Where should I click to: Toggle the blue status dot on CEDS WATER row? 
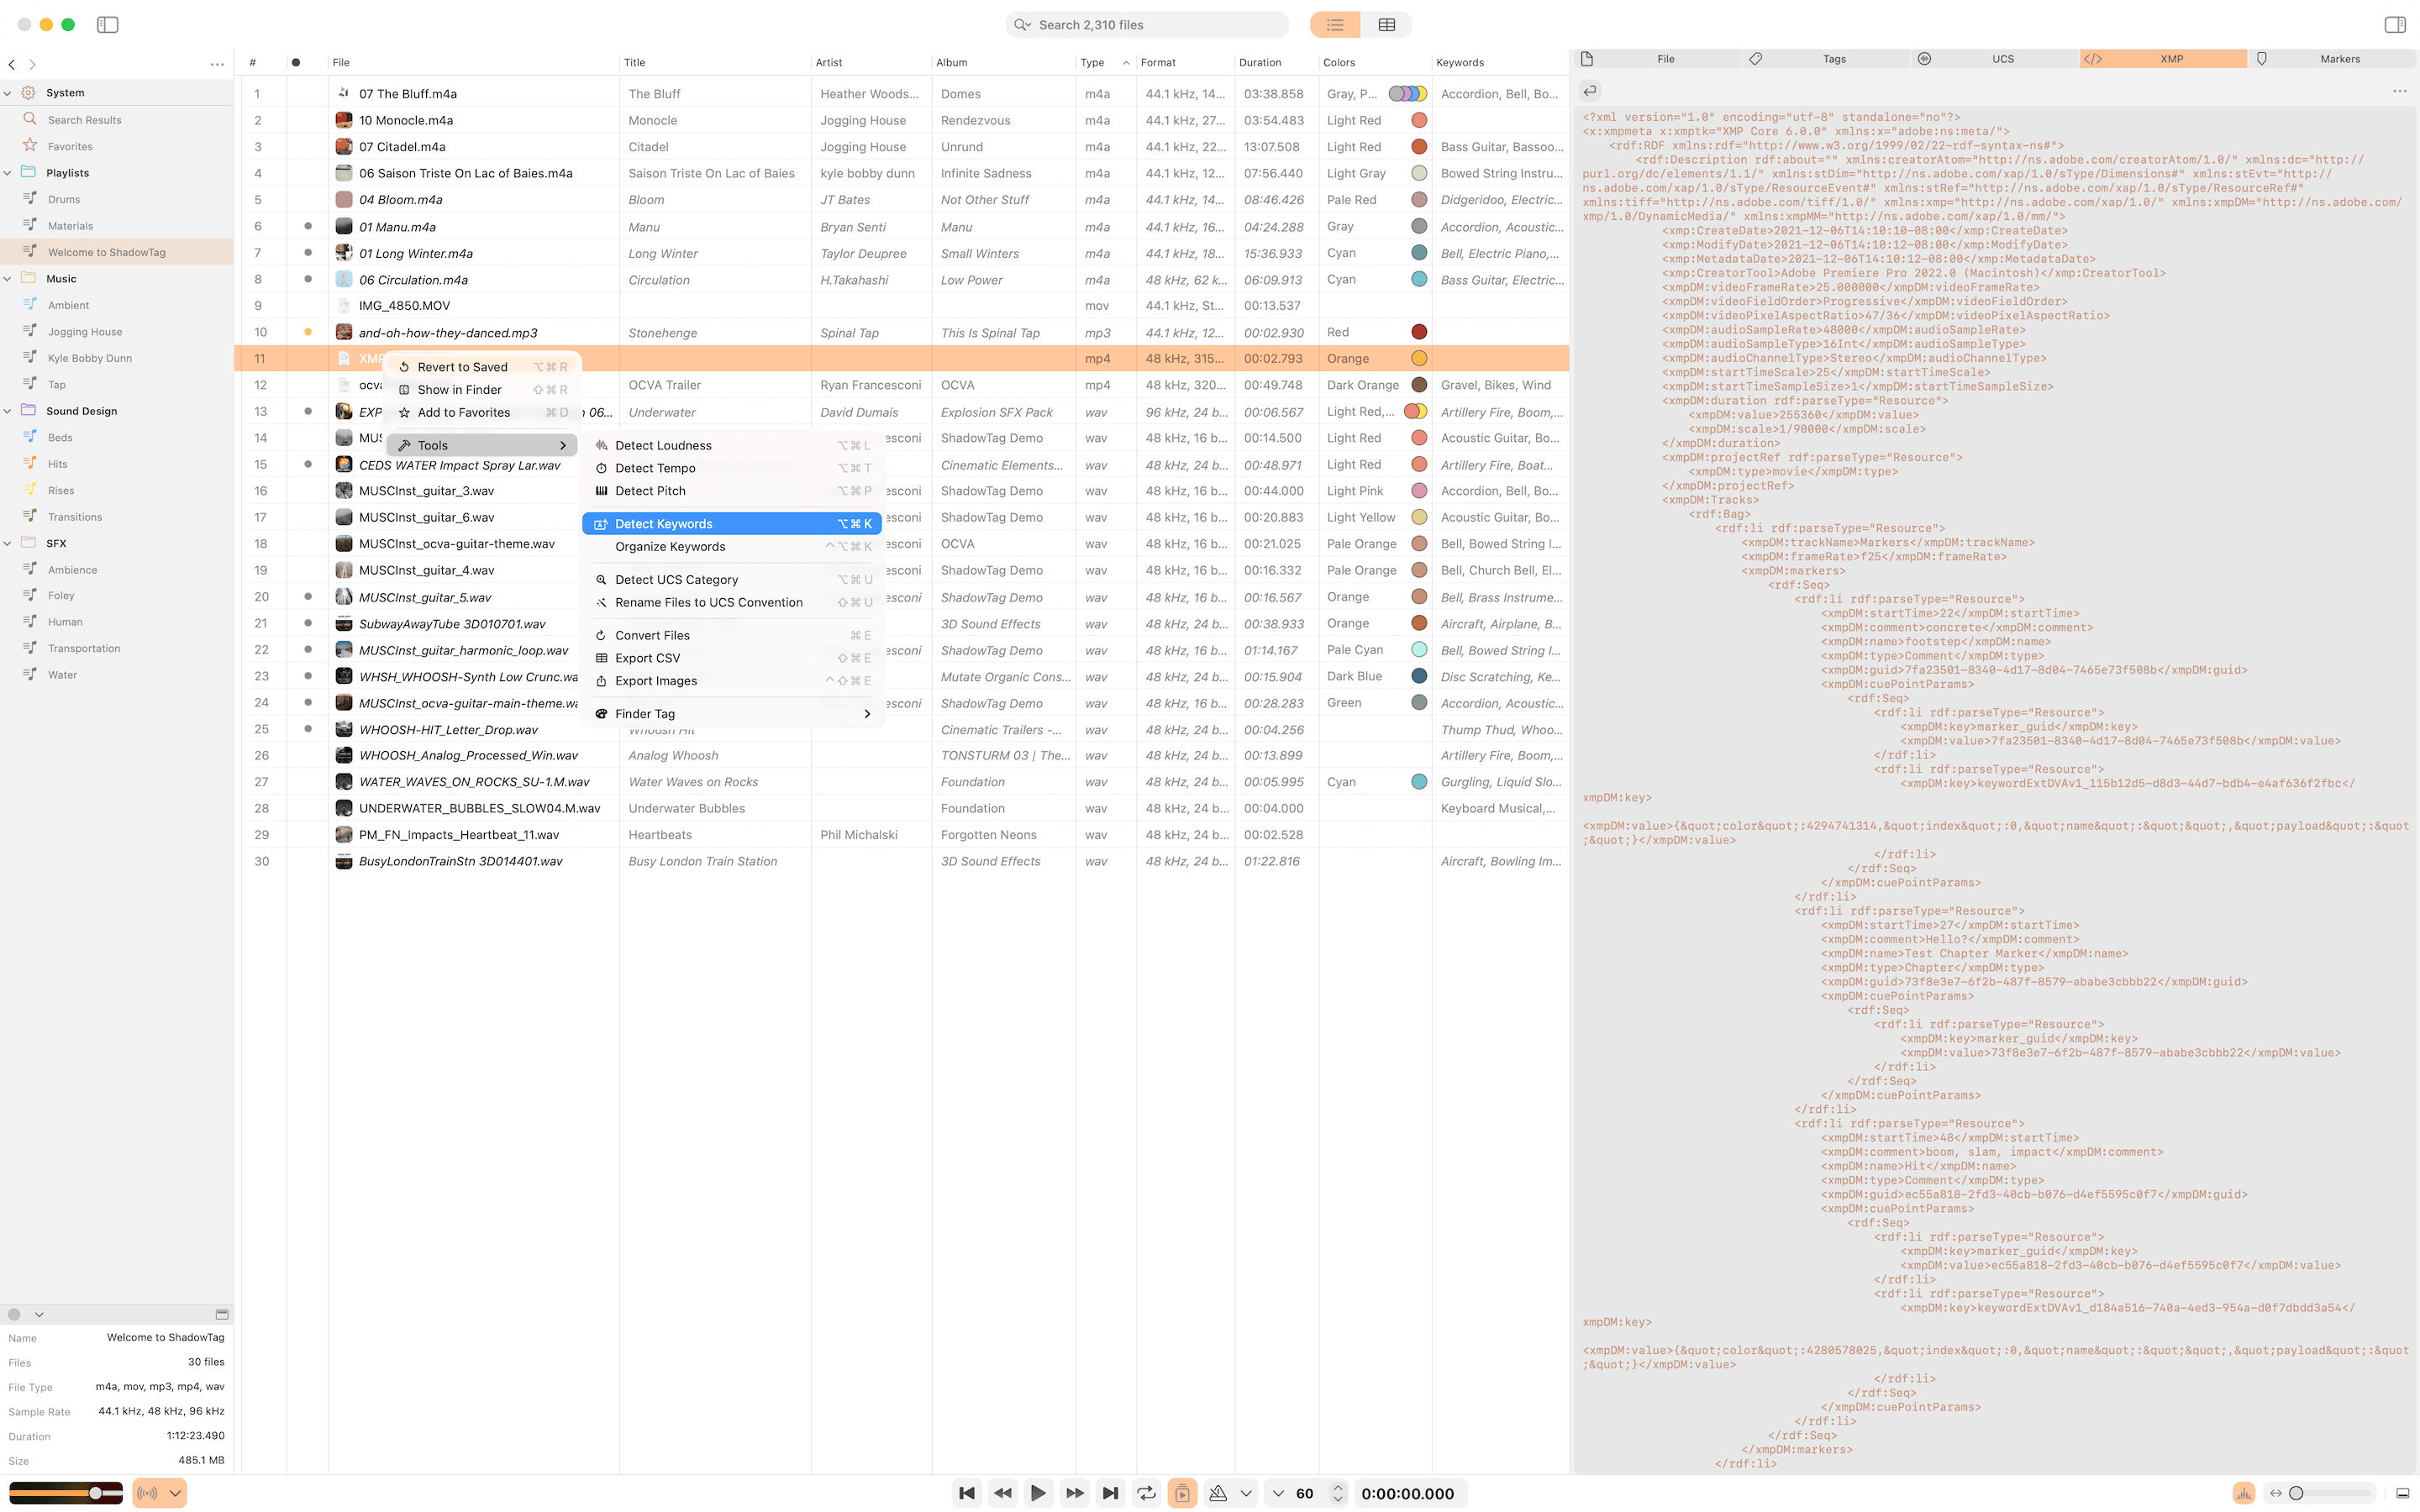click(x=308, y=464)
